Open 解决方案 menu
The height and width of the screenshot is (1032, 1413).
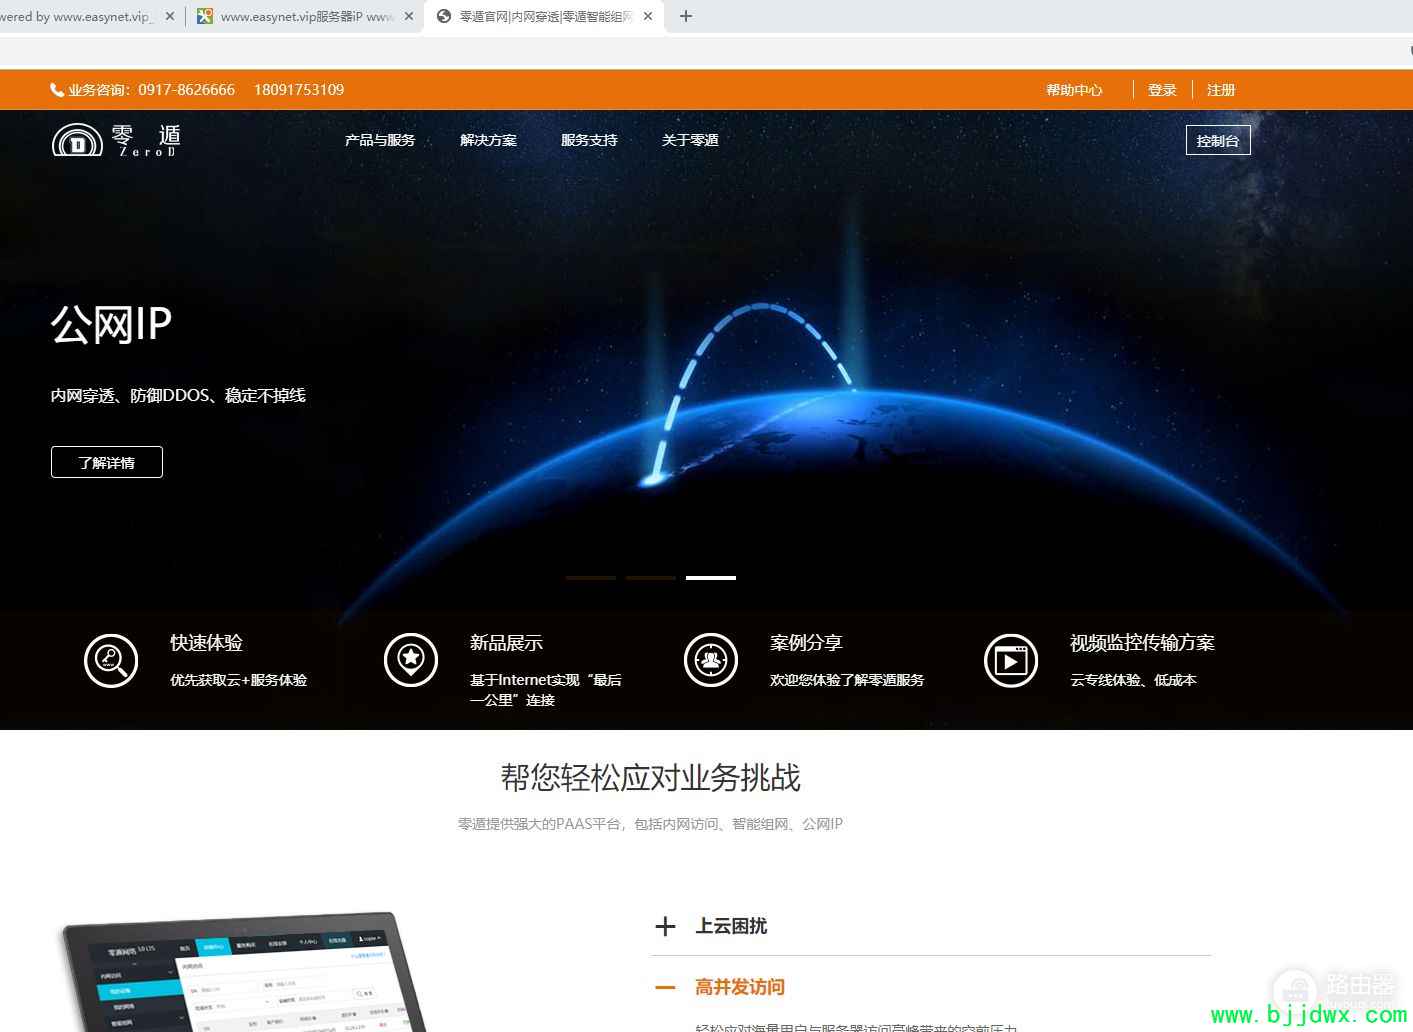[x=488, y=140]
